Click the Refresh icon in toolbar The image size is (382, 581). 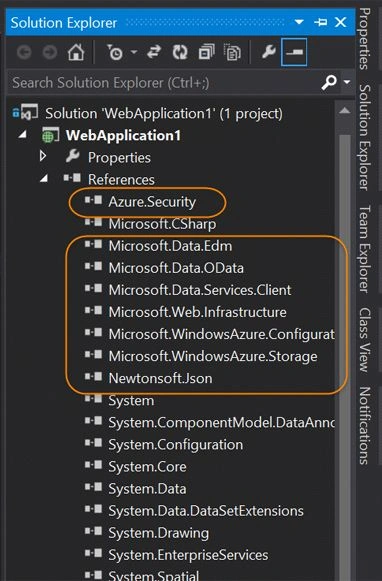[x=180, y=52]
